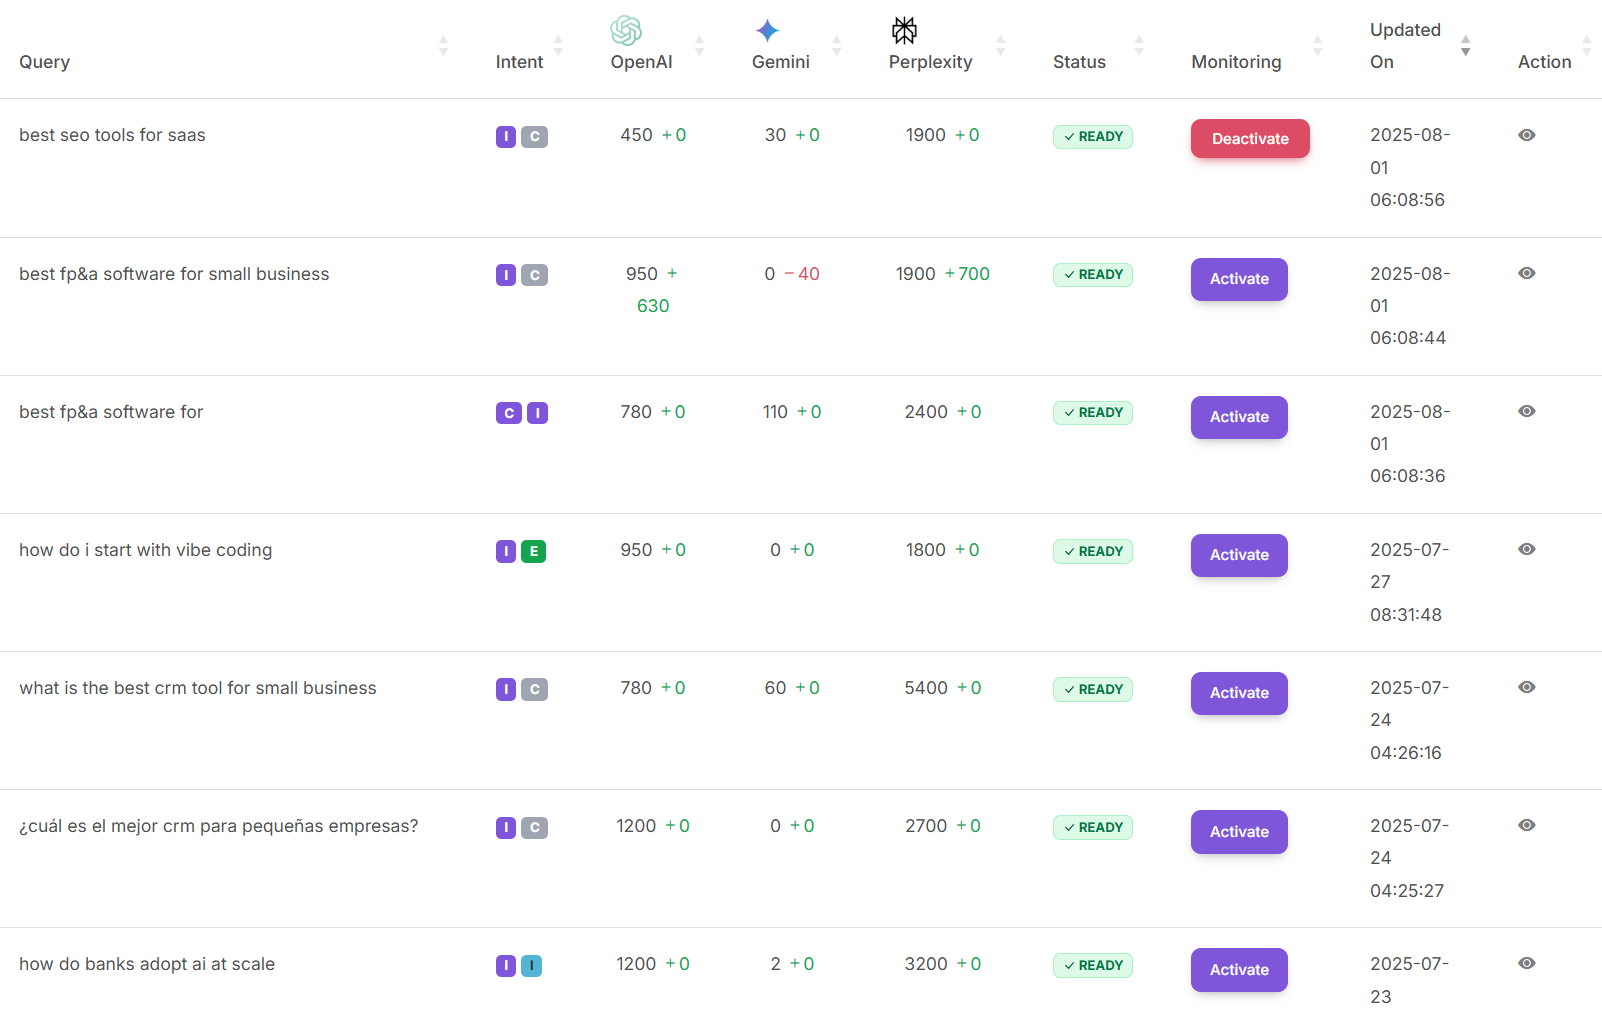This screenshot has width=1602, height=1013.
Task: View details for 'best seo tools for saas'
Action: pos(1526,135)
